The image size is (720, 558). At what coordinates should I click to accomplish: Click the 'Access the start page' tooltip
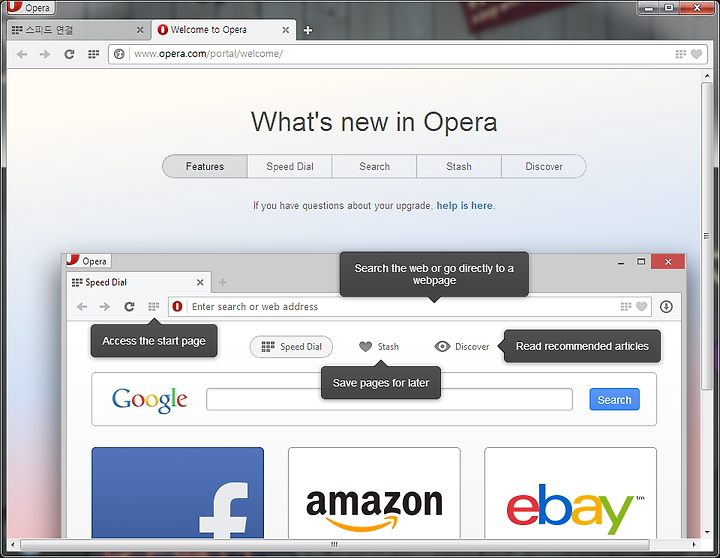pyautogui.click(x=154, y=341)
